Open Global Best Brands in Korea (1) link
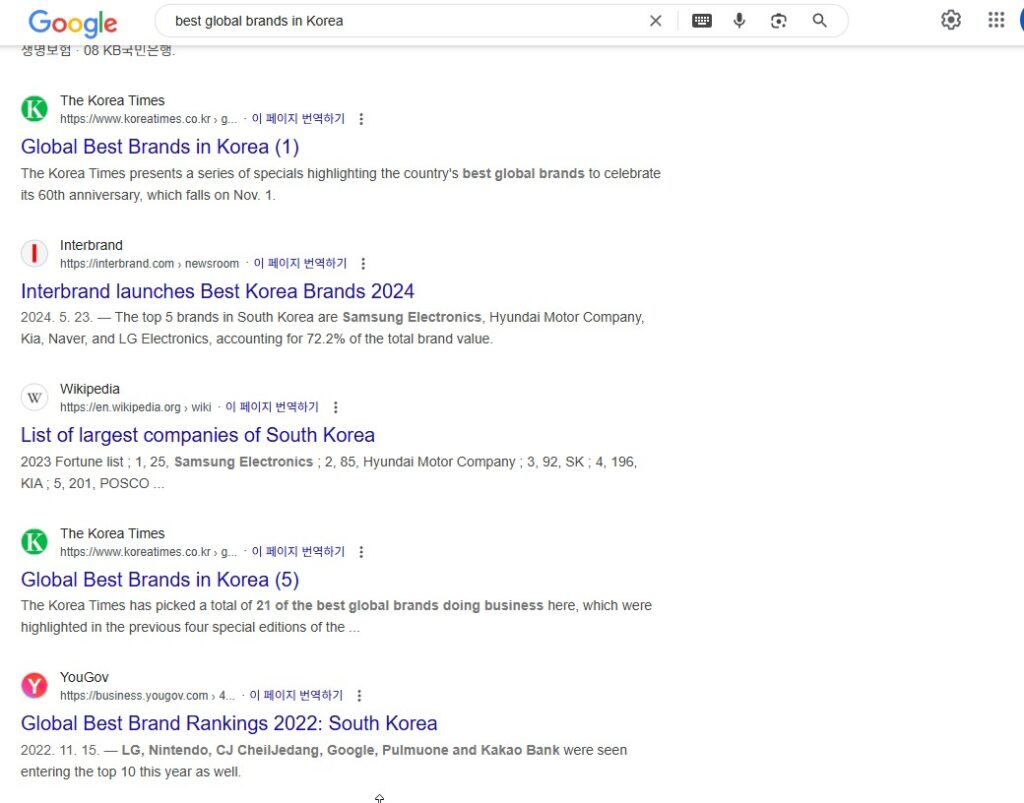 160,146
